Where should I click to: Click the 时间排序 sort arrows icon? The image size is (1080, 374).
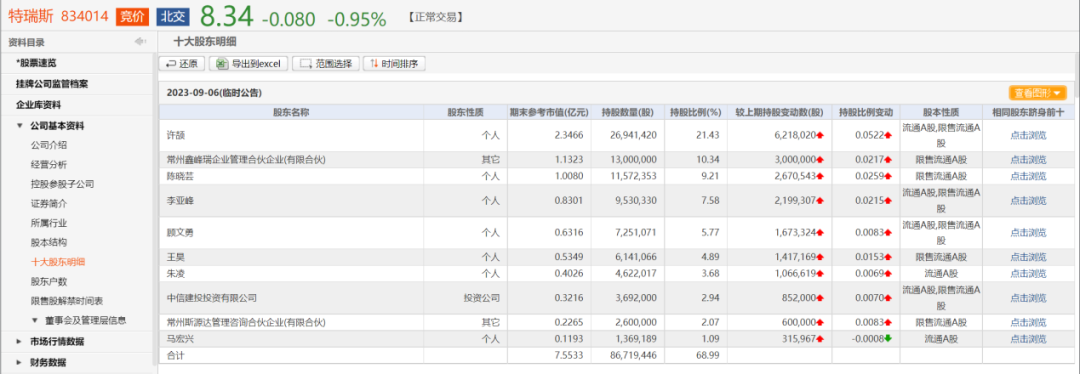pyautogui.click(x=374, y=64)
